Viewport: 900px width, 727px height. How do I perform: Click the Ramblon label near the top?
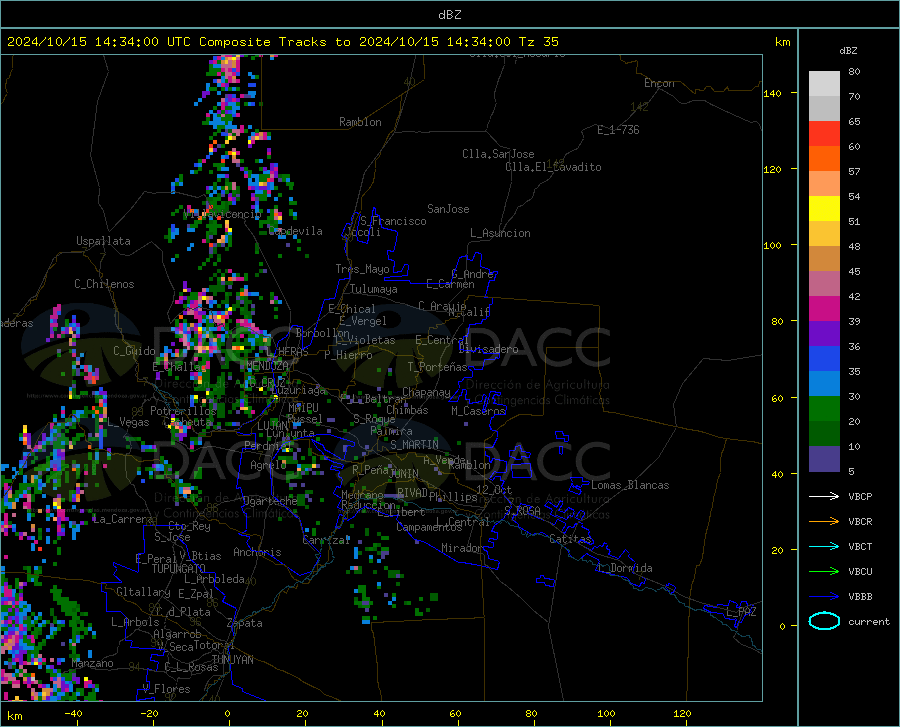(x=360, y=122)
